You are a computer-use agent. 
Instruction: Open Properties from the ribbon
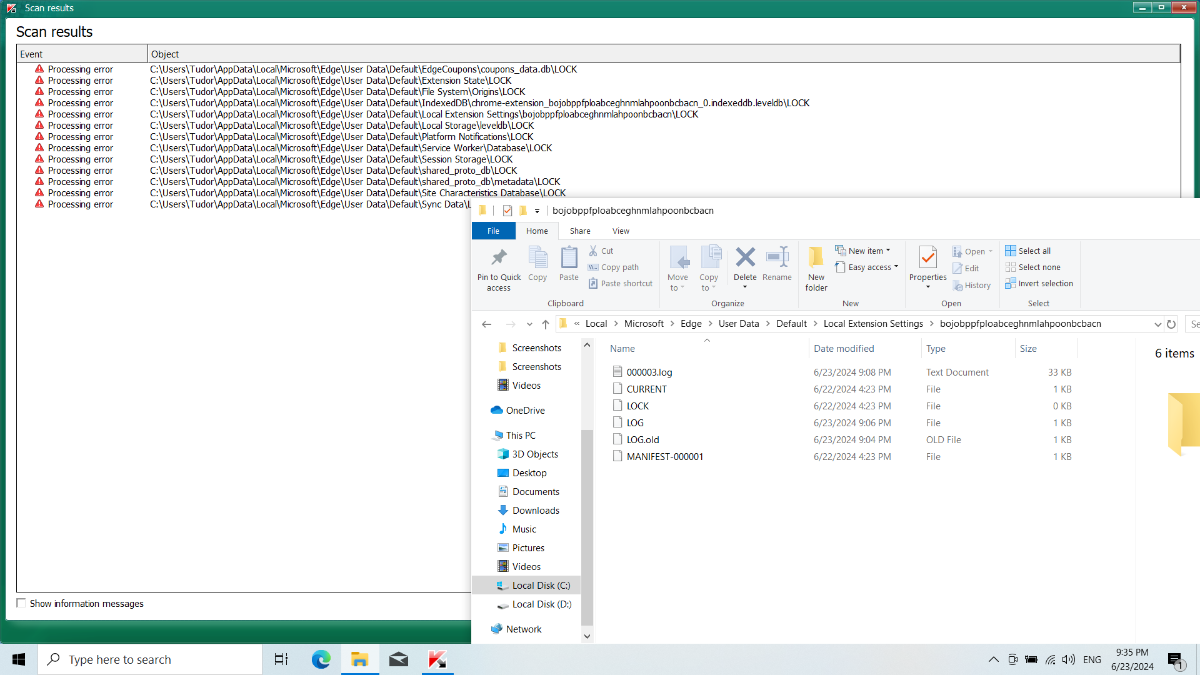927,259
